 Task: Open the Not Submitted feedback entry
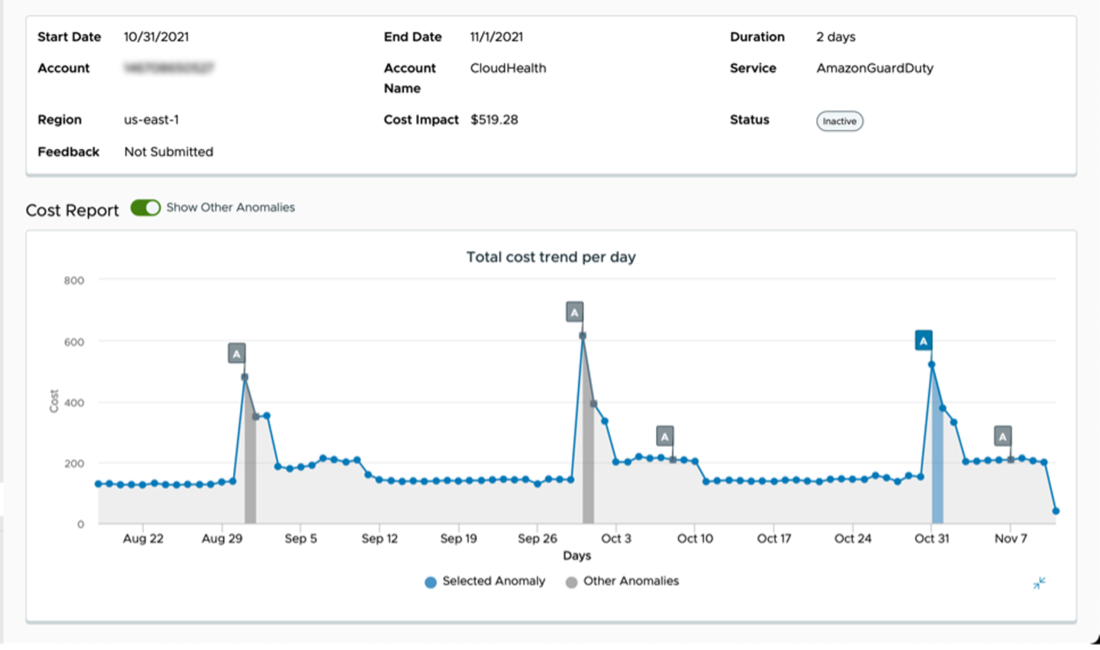(167, 151)
